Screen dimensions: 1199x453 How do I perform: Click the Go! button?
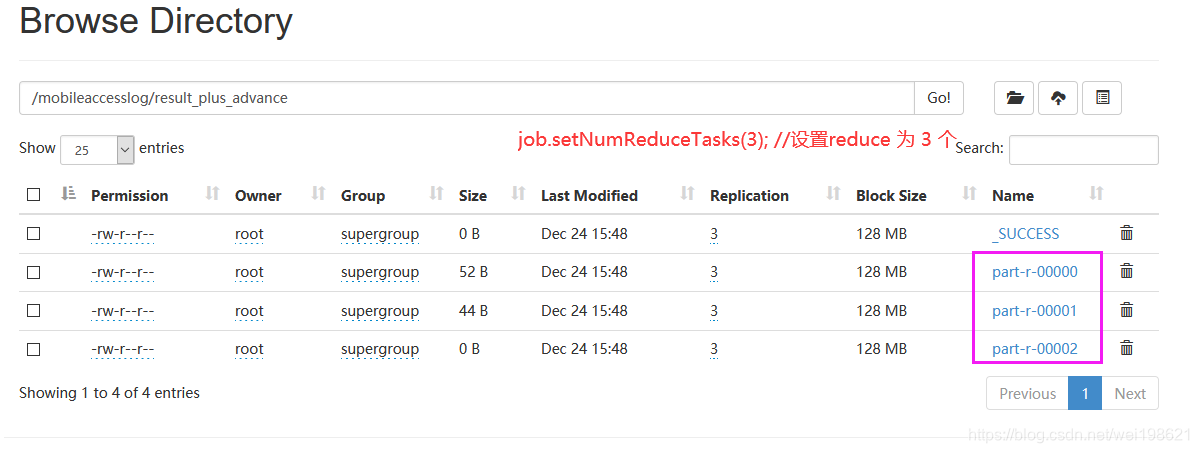[x=939, y=98]
